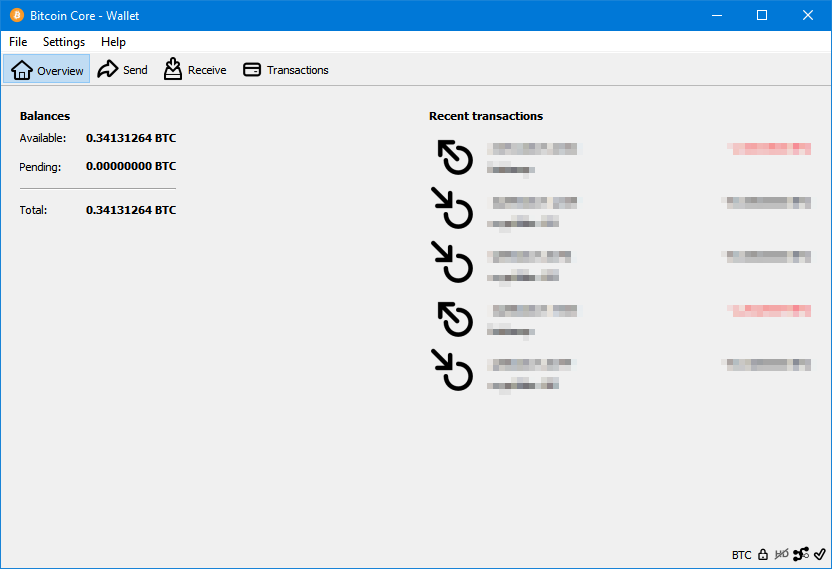Click the red amount of first transaction
The width and height of the screenshot is (832, 569).
[x=770, y=149]
